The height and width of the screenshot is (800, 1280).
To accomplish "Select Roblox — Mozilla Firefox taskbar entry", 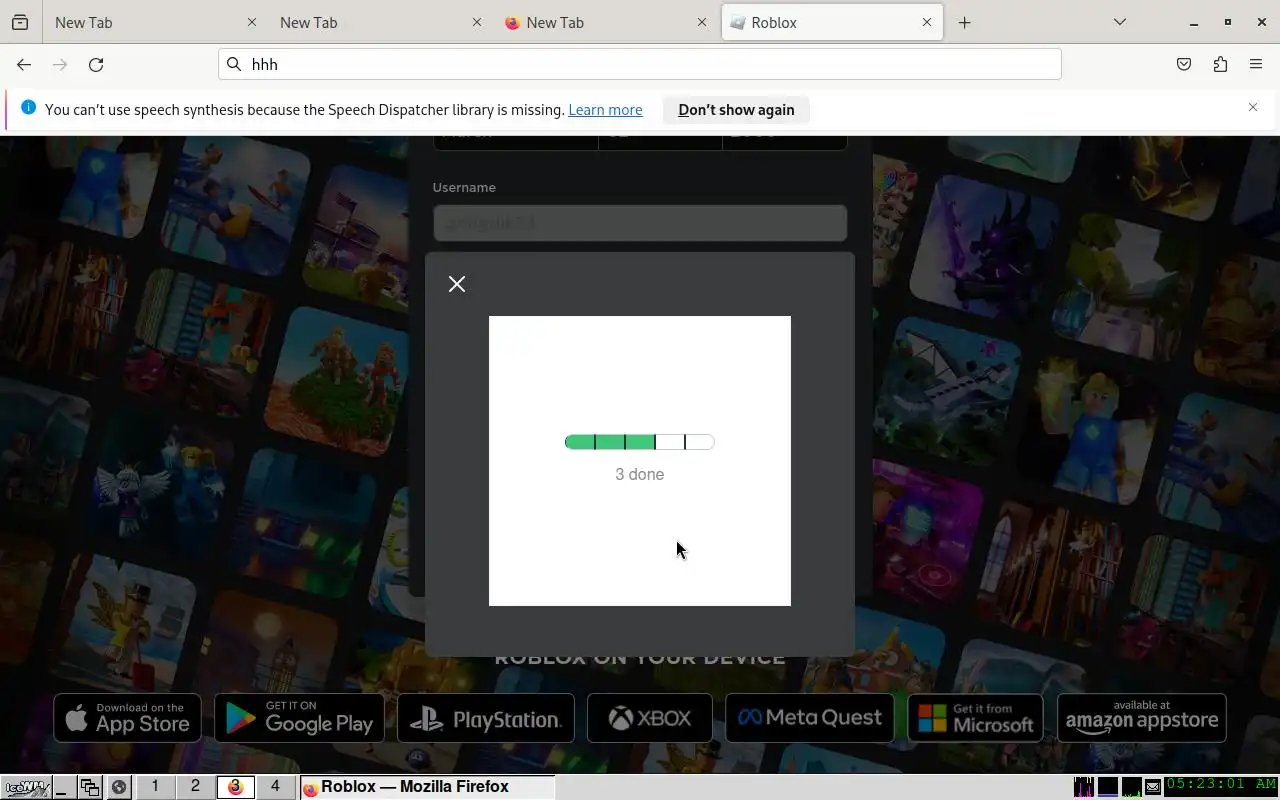I will pyautogui.click(x=427, y=787).
